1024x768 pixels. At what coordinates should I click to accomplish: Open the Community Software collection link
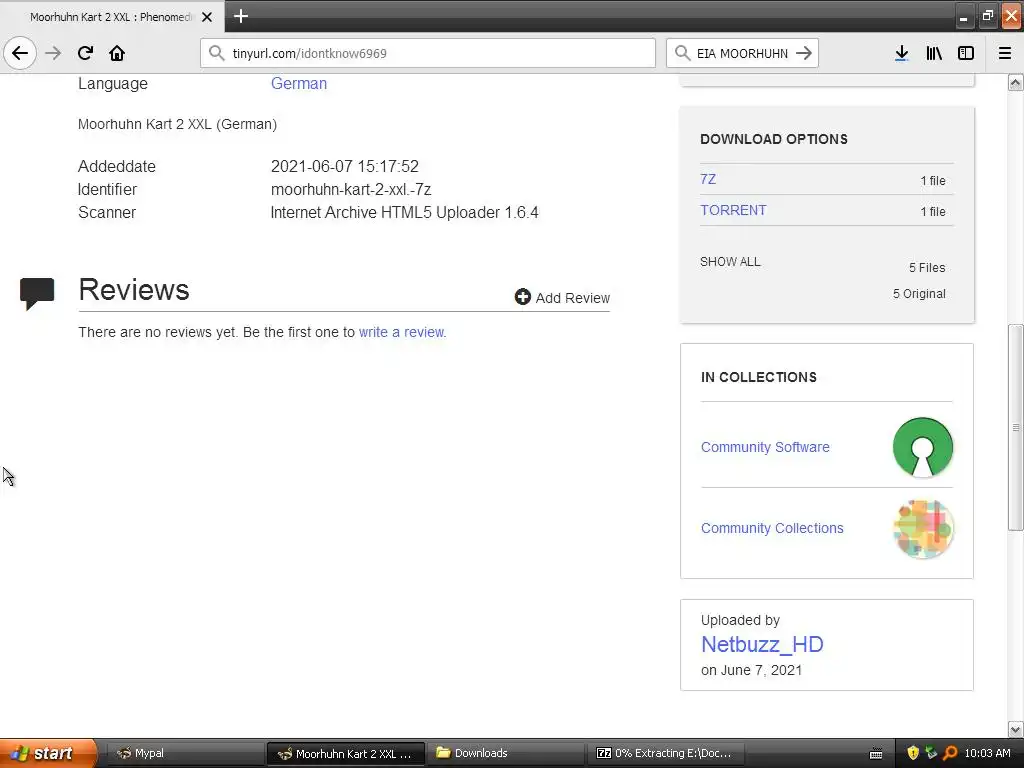click(765, 447)
